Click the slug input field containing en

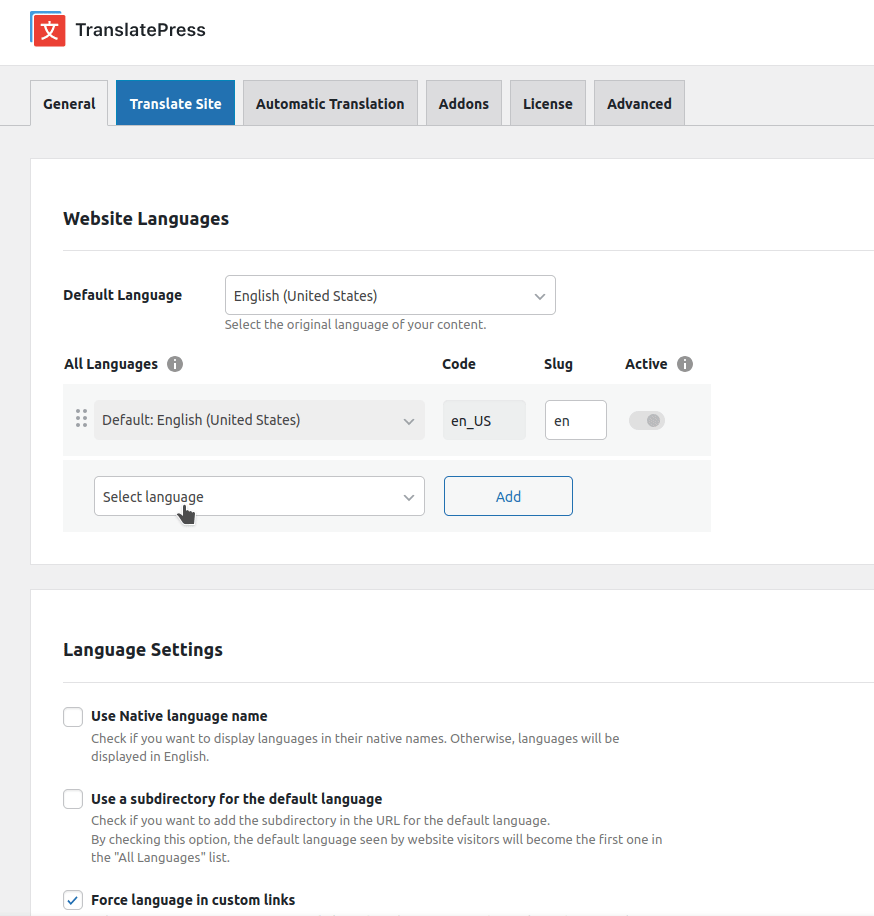pyautogui.click(x=576, y=420)
